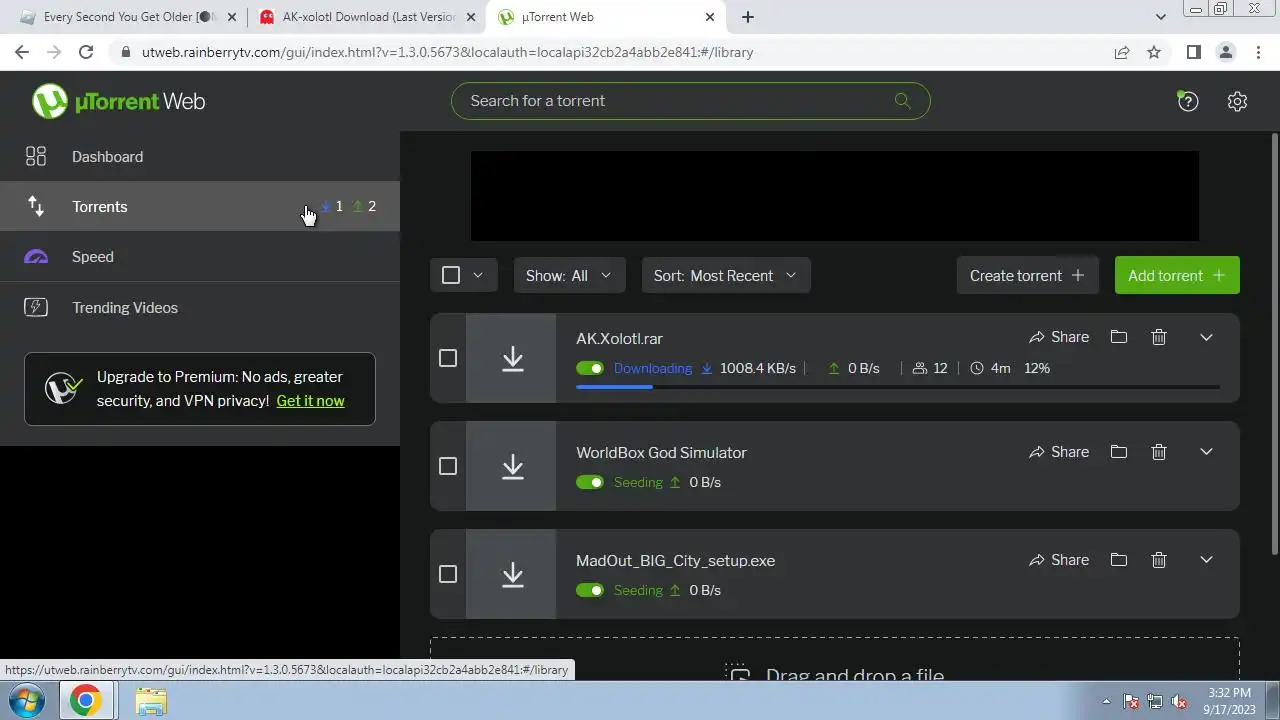This screenshot has height=720, width=1280.
Task: Expand WorldBox God Simulator details chevron
Action: [1206, 452]
